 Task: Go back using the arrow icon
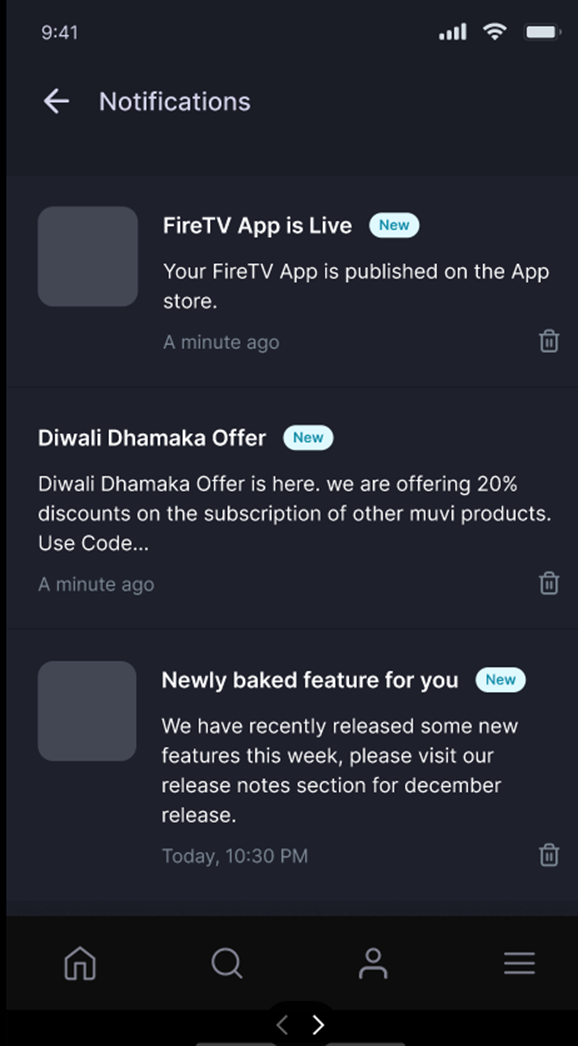[x=56, y=101]
